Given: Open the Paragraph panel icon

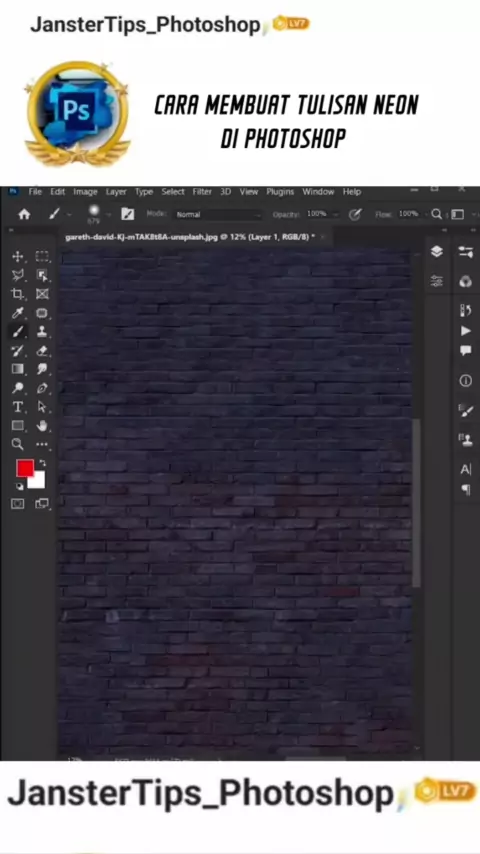Looking at the screenshot, I should pyautogui.click(x=466, y=490).
